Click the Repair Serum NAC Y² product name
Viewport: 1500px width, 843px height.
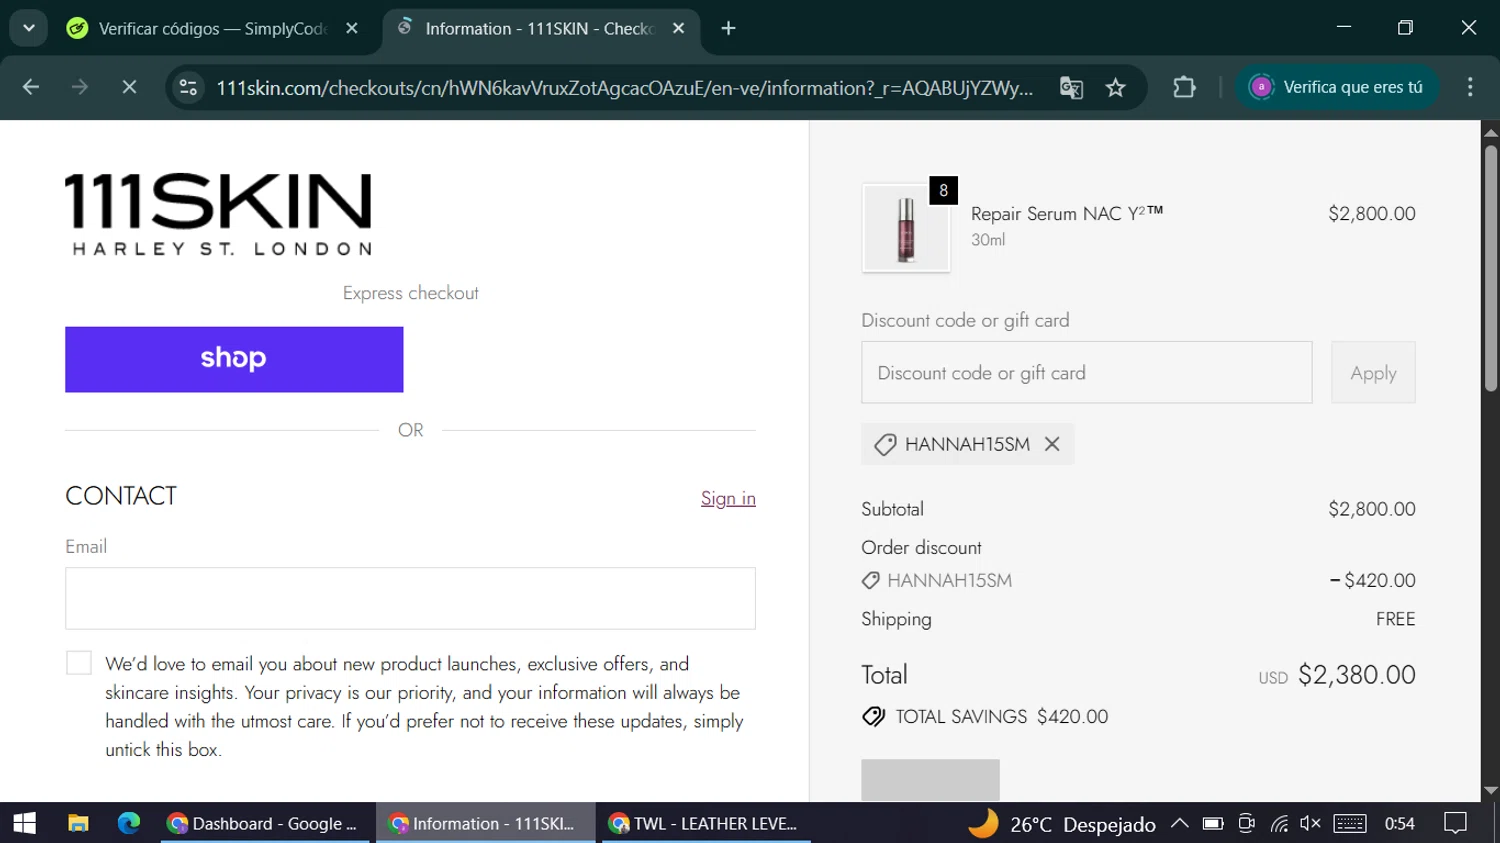tap(1067, 213)
